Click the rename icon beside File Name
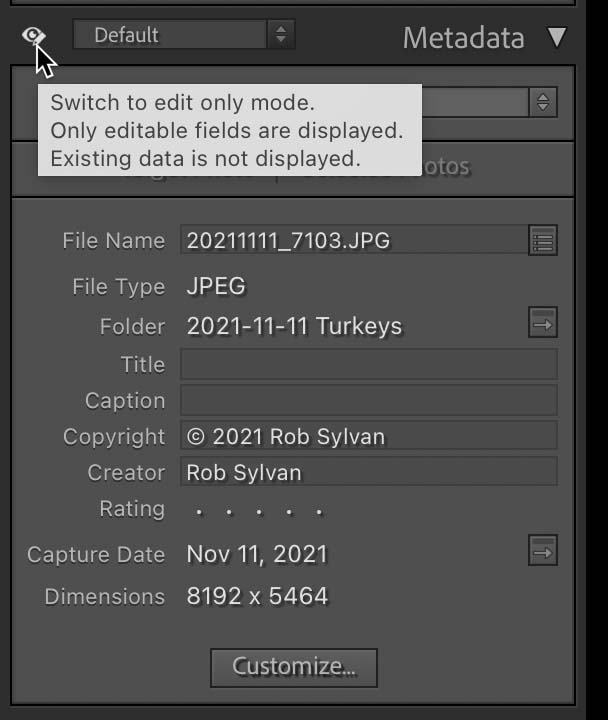Screen dimensions: 608x720 pos(543,241)
